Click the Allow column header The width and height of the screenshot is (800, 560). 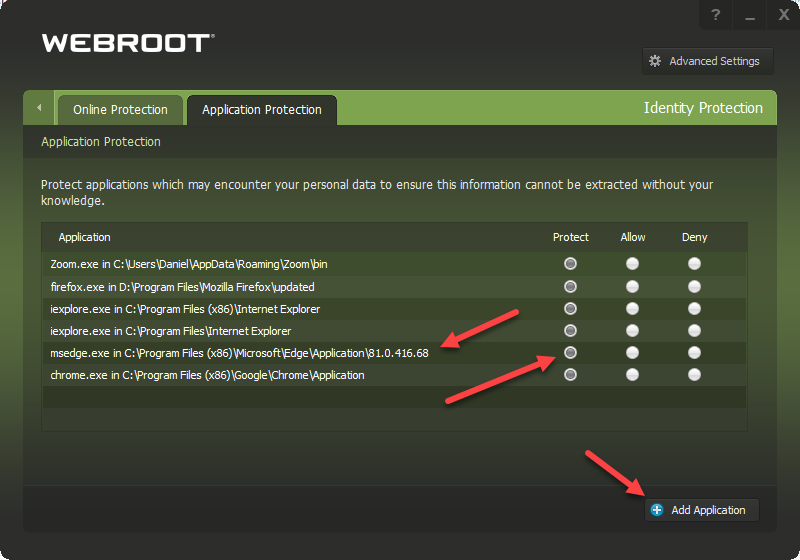tap(633, 237)
